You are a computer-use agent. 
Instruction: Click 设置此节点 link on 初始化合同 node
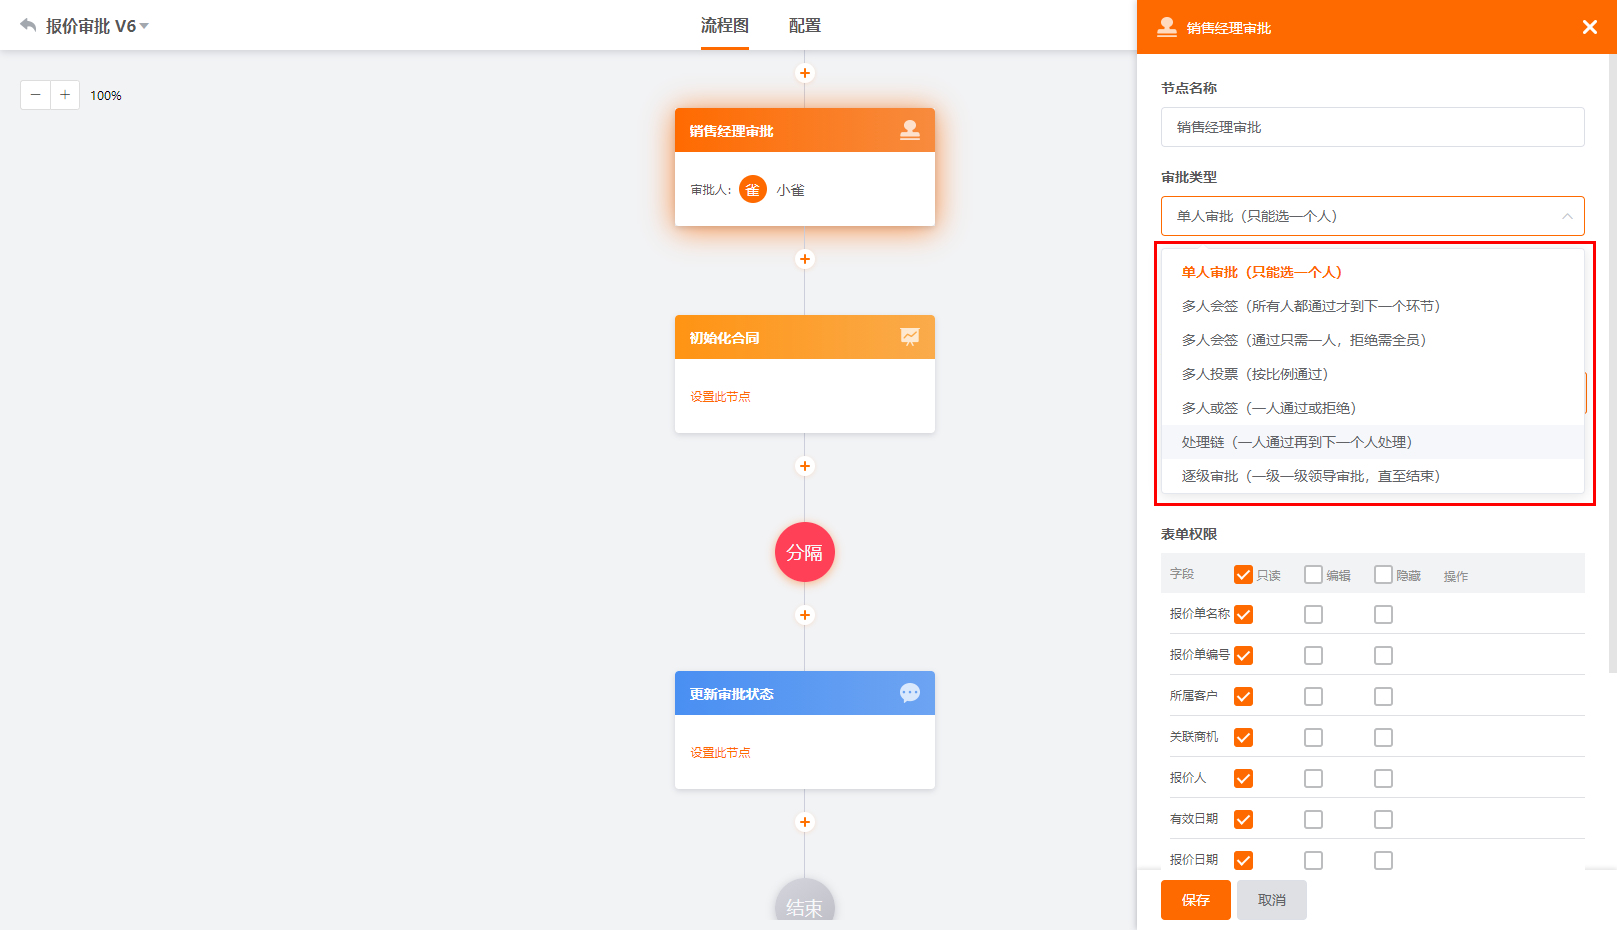pos(719,397)
